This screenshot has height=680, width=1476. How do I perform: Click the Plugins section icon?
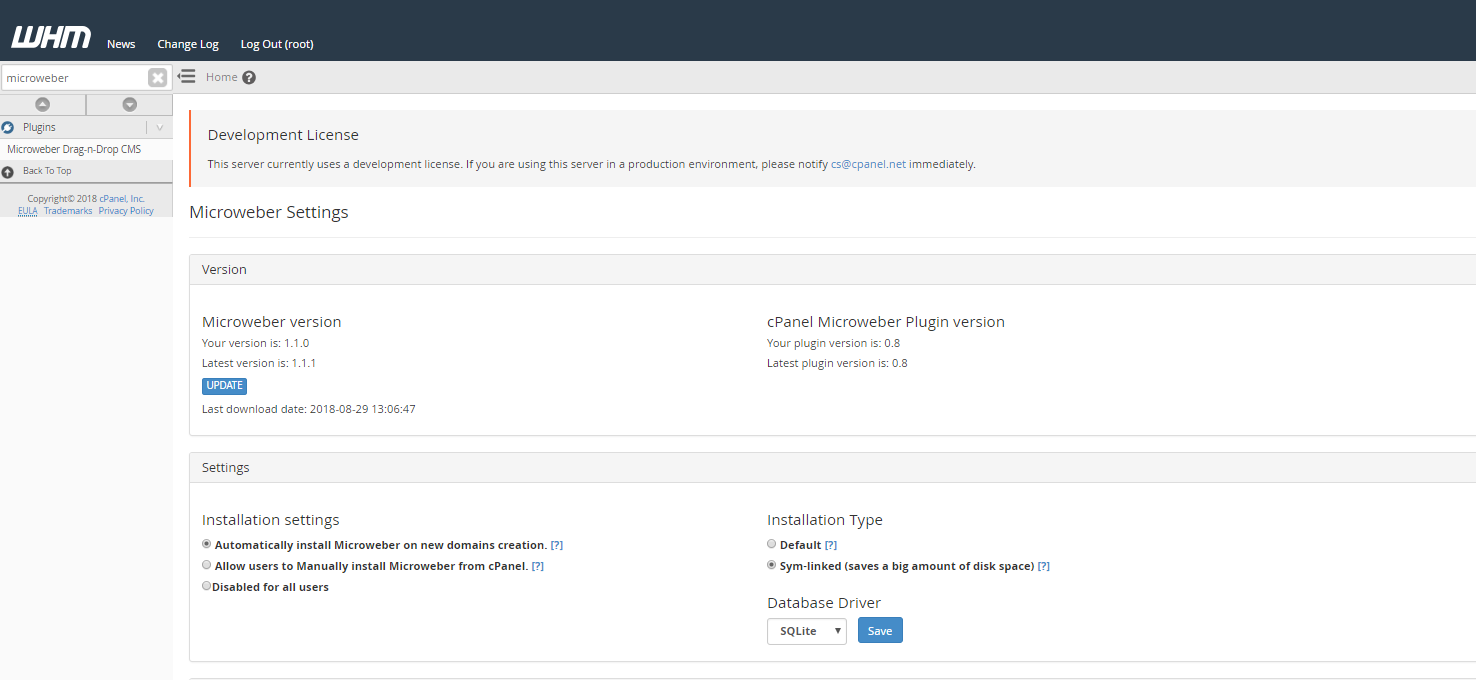click(x=8, y=128)
